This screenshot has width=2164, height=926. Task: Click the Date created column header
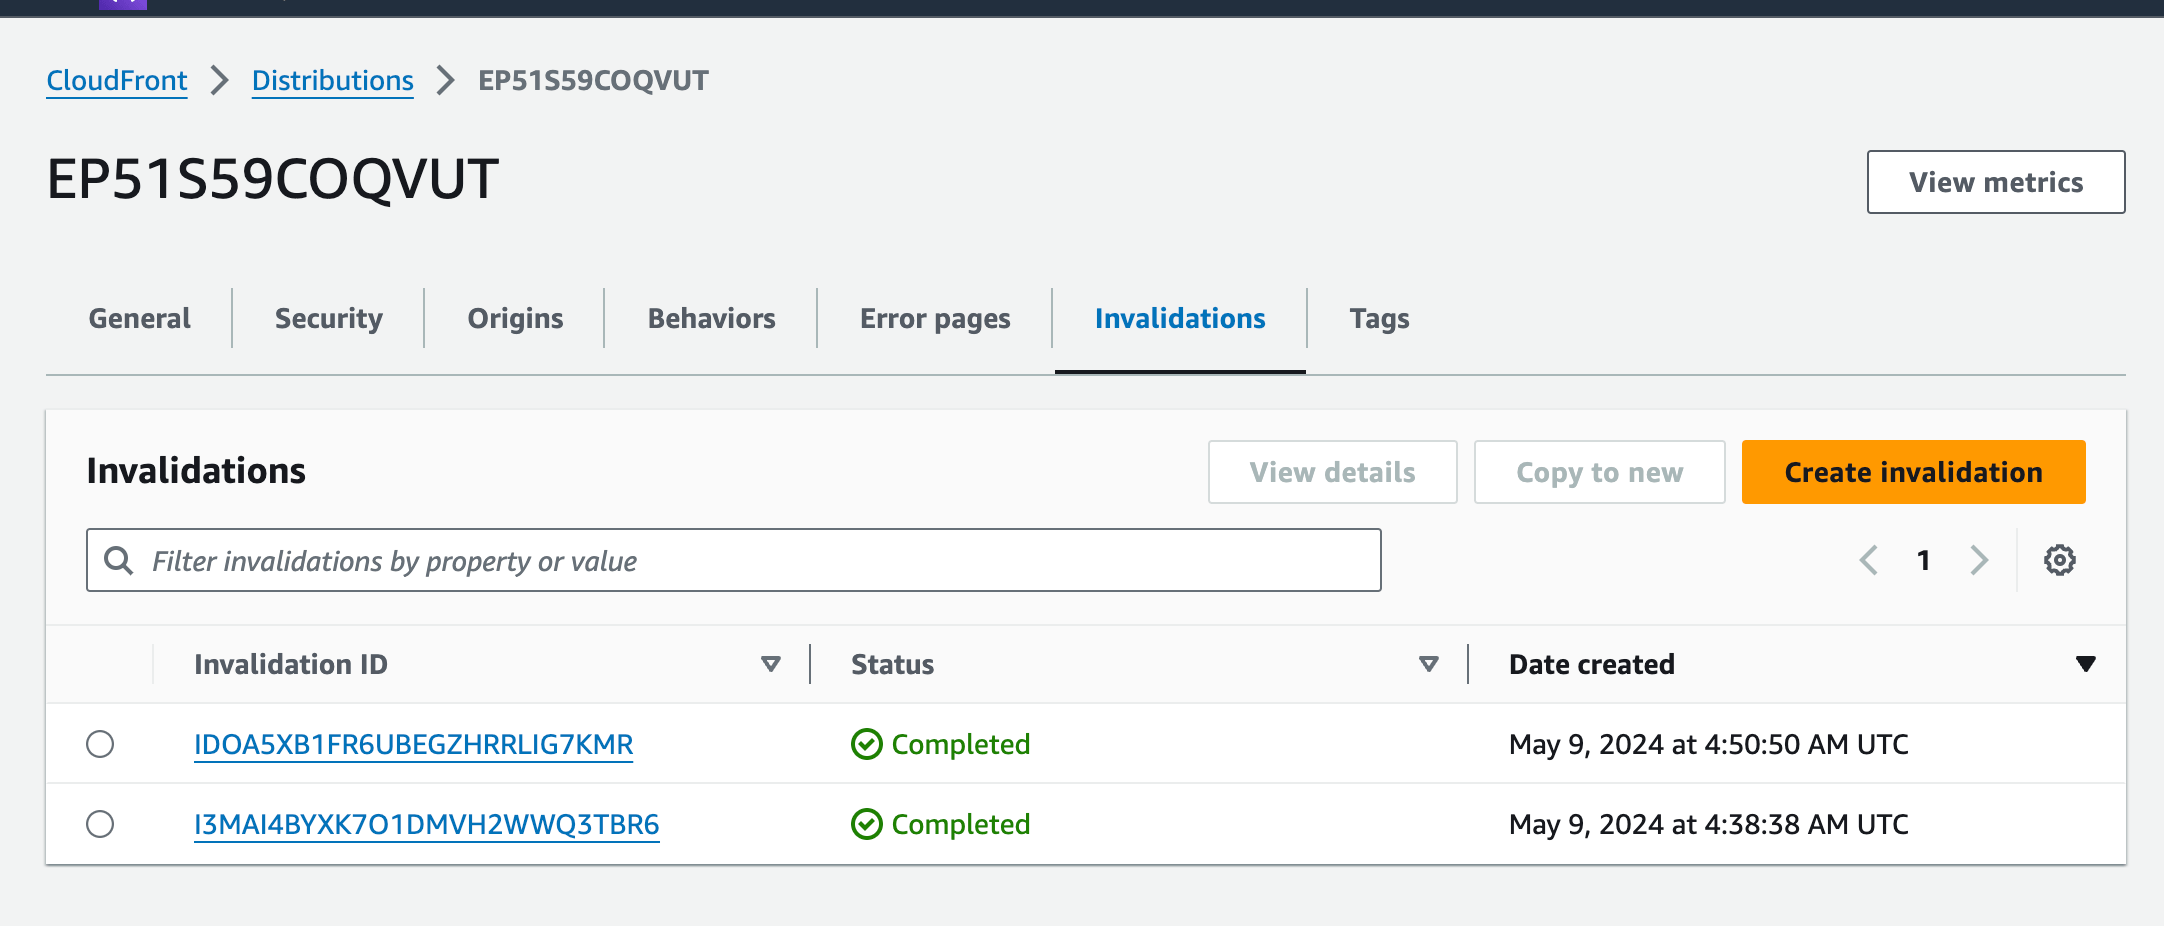(x=1591, y=664)
